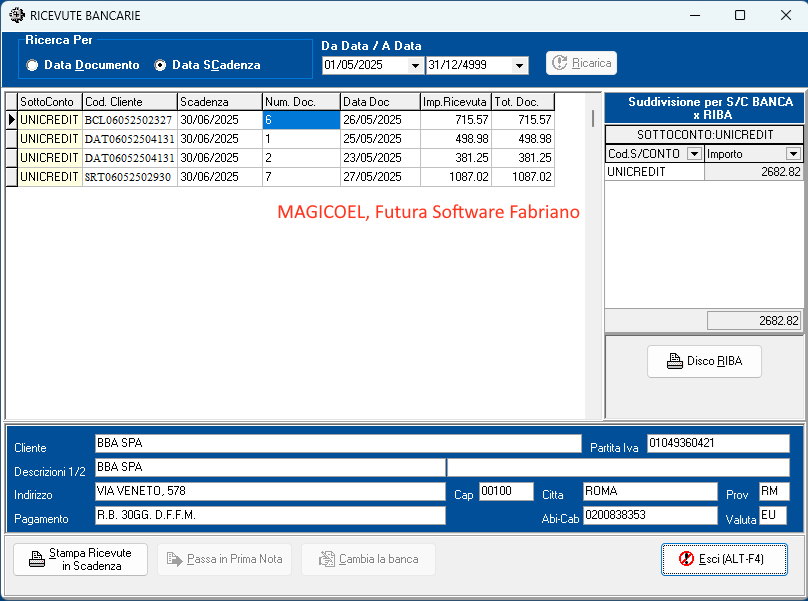This screenshot has height=601, width=808.
Task: Click the Imp.Ricevuta column header
Action: [x=456, y=102]
